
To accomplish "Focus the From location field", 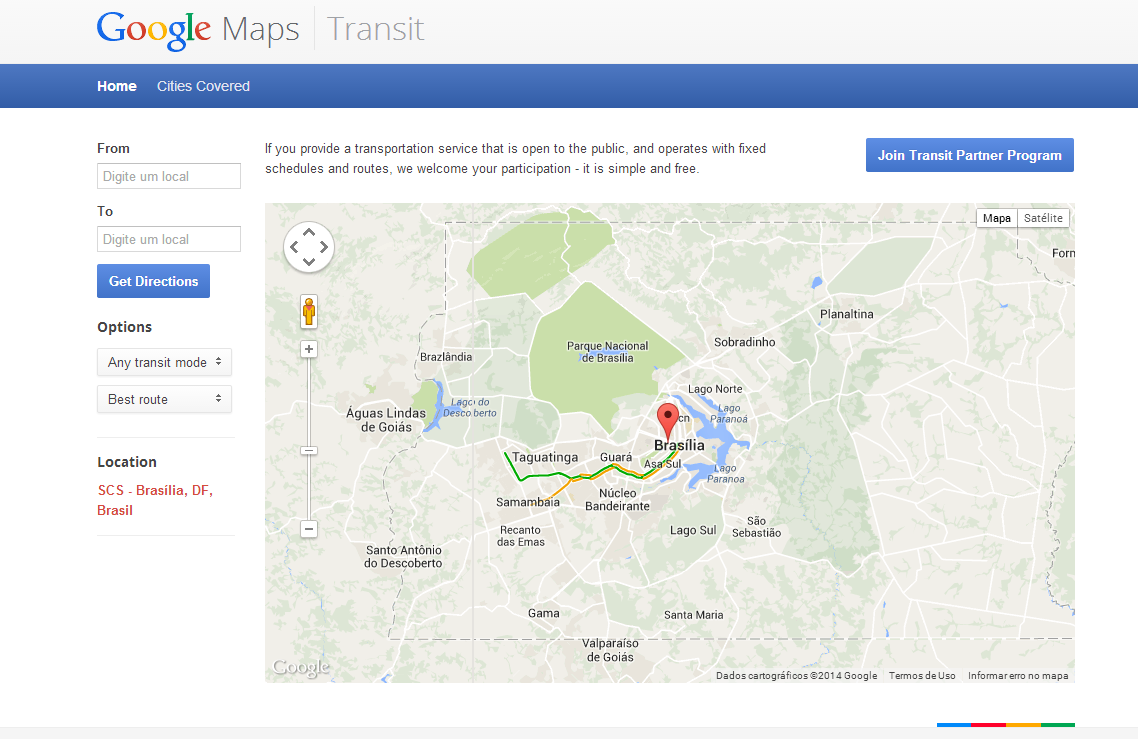I will tap(169, 176).
